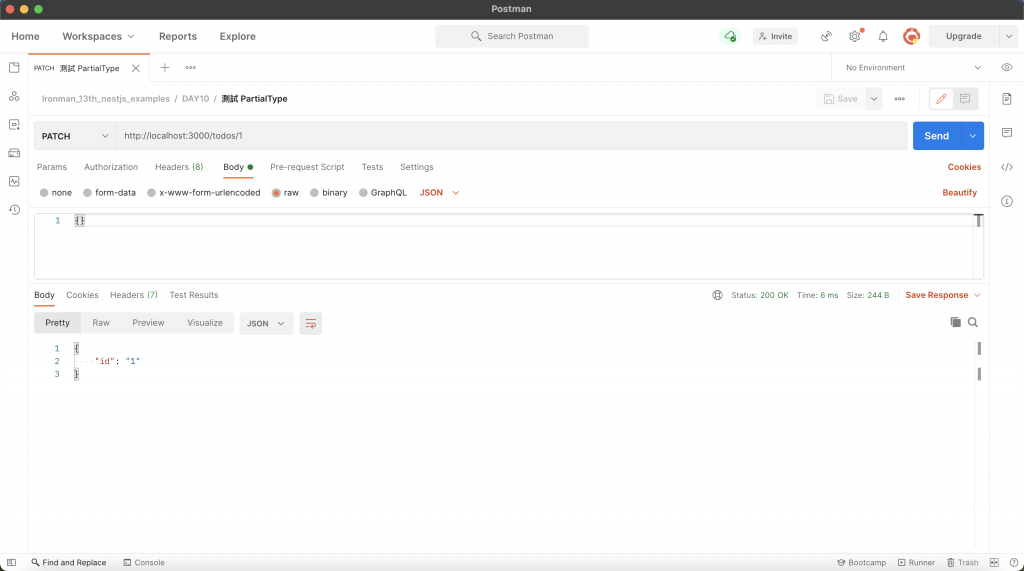Click the cloud sync status icon
Image resolution: width=1024 pixels, height=571 pixels.
[x=729, y=37]
